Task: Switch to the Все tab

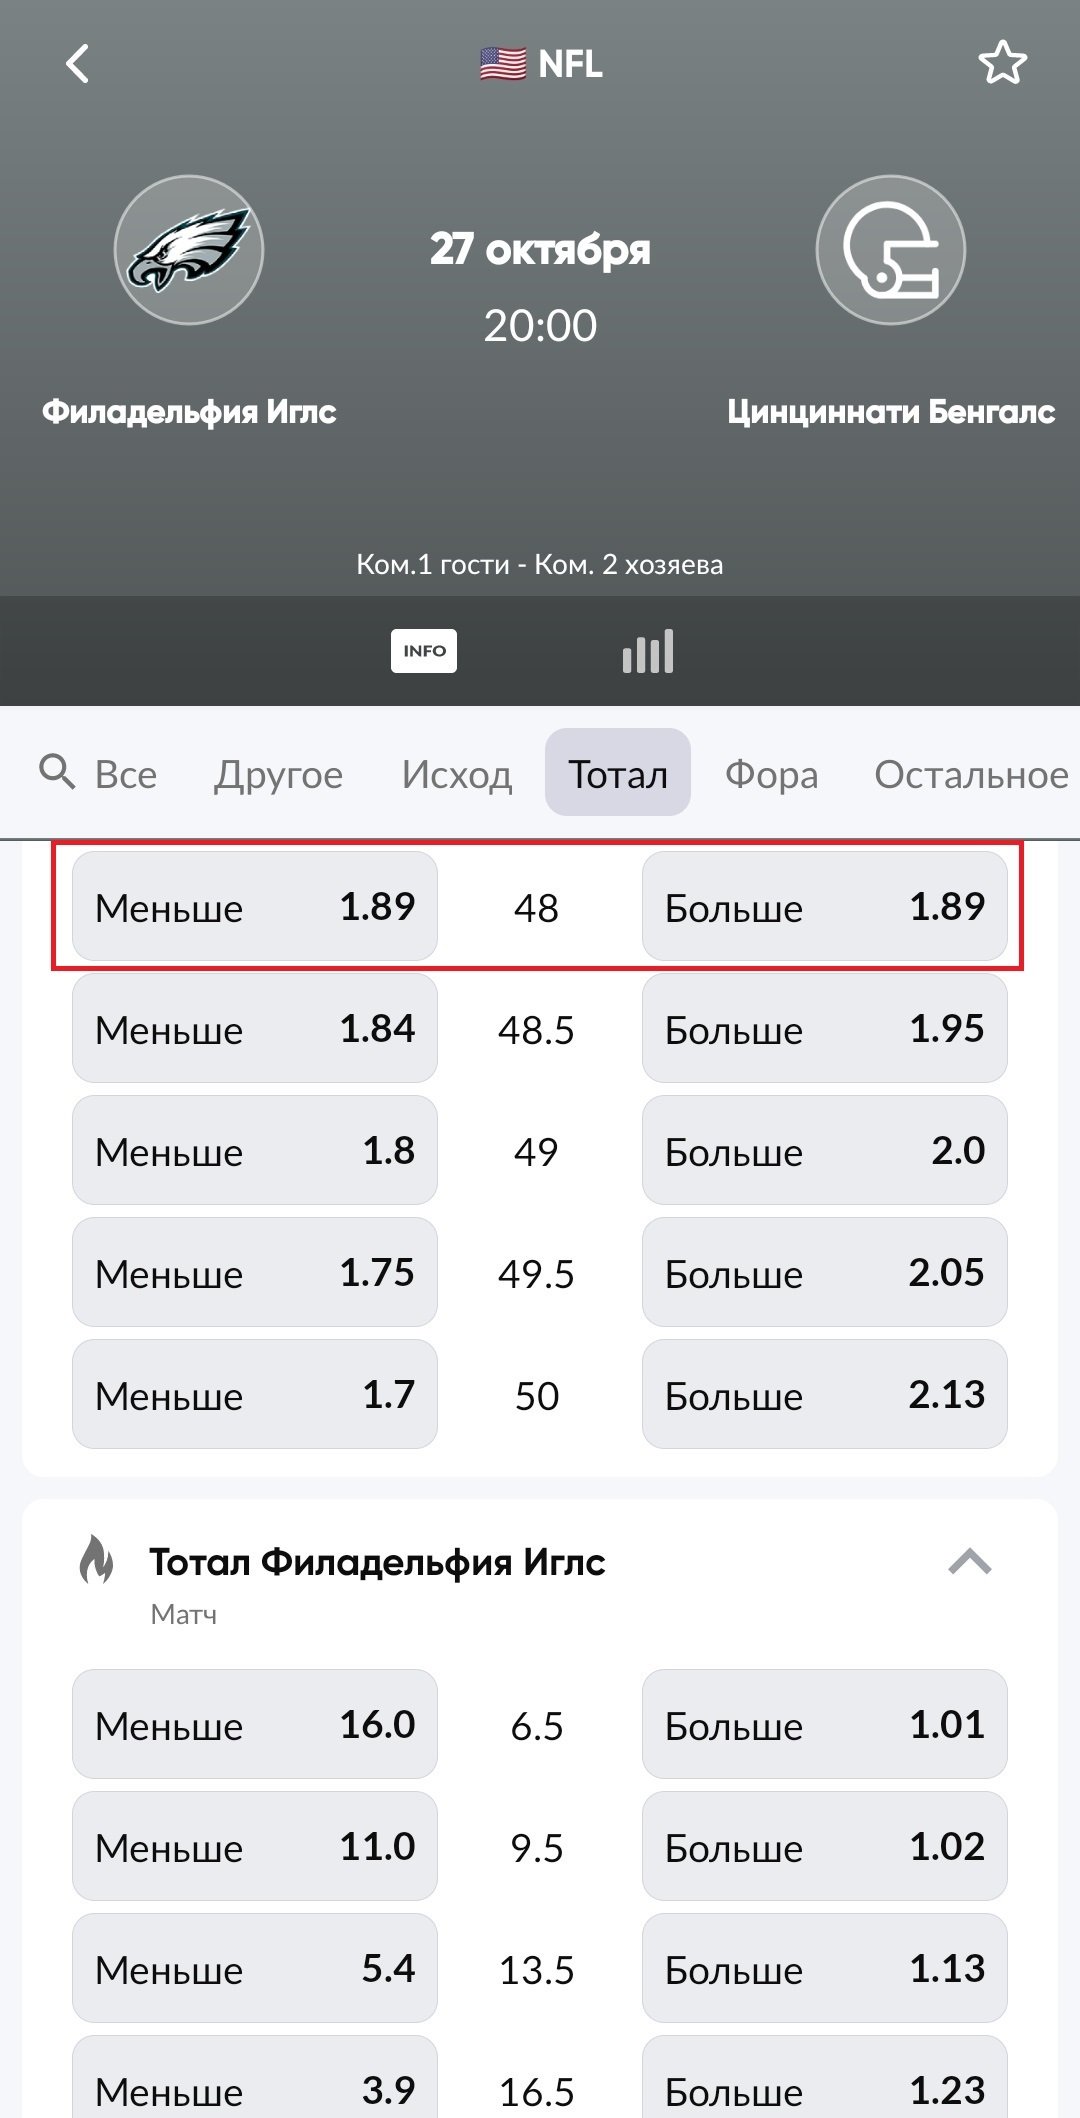Action: 126,775
